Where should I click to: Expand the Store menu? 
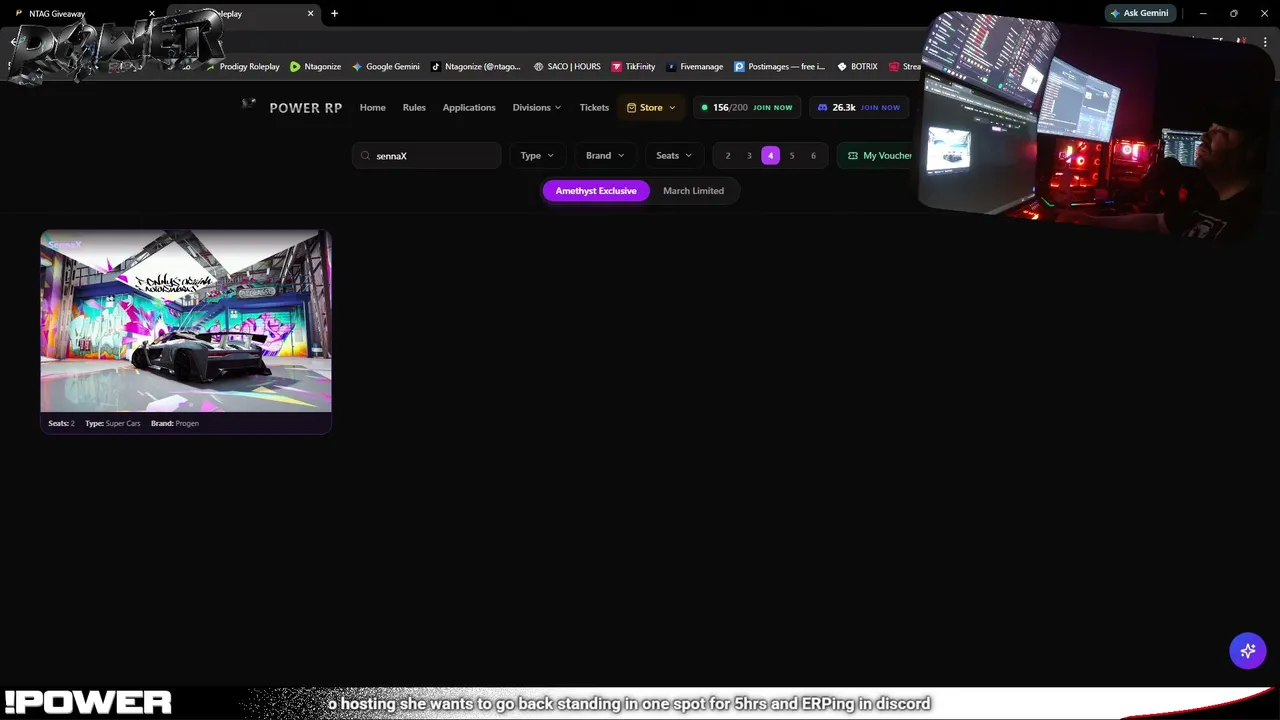pyautogui.click(x=651, y=108)
